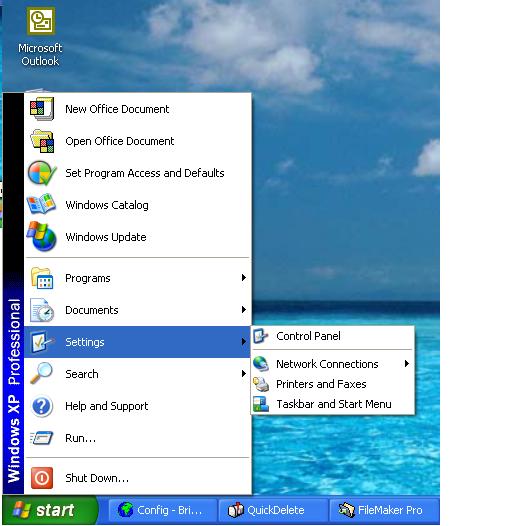Viewport: 512px width, 526px height.
Task: Expand the Programs submenu arrow
Action: (x=244, y=277)
